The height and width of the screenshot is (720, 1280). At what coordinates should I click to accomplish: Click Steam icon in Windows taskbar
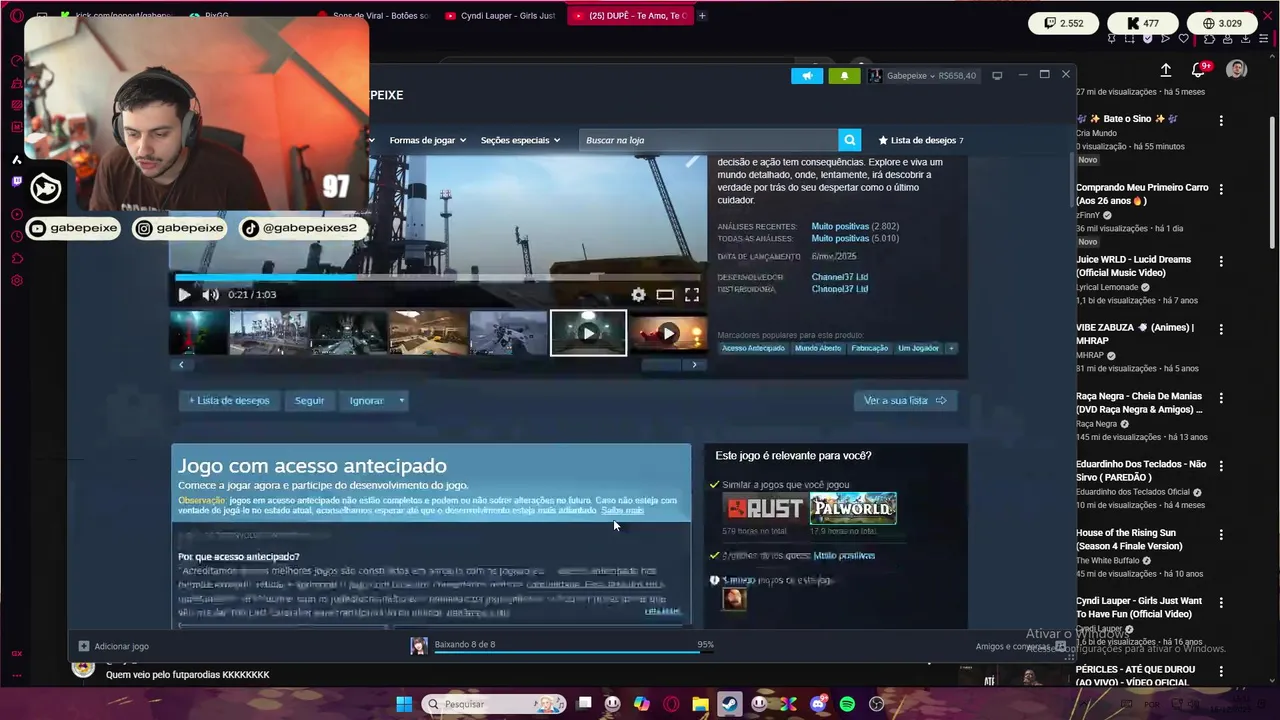click(x=730, y=704)
